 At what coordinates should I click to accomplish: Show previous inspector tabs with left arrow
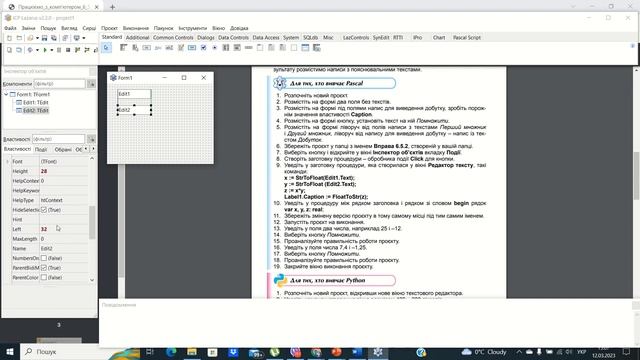[86, 149]
